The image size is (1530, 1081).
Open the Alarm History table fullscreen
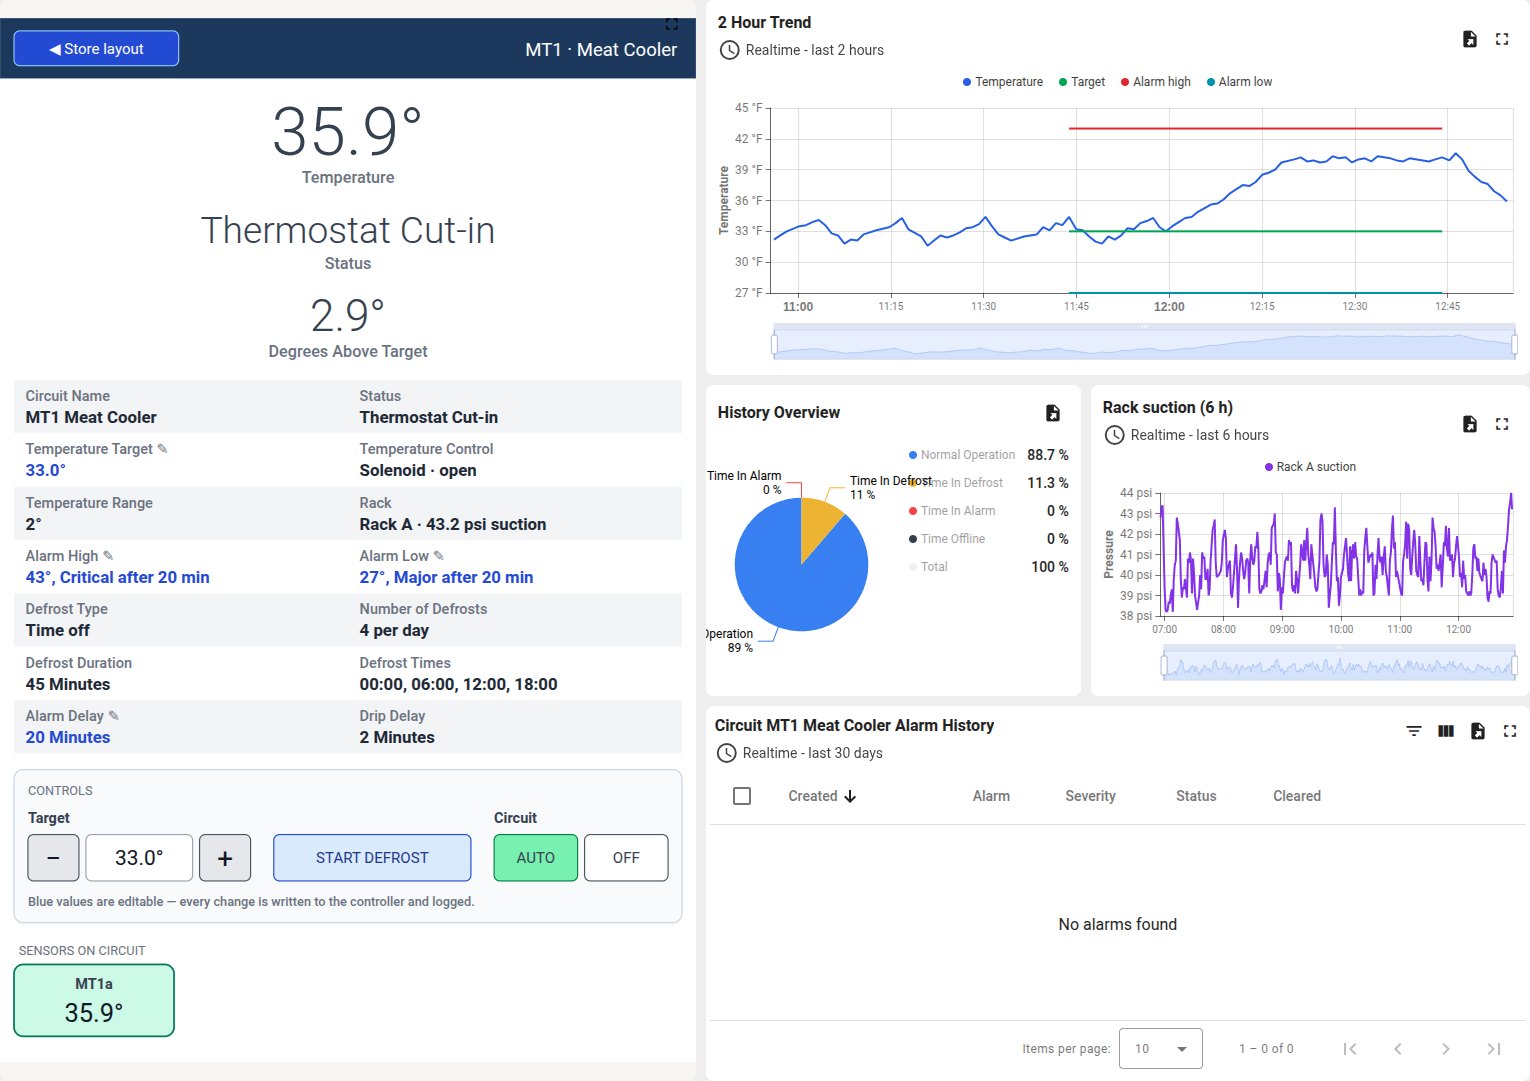[x=1510, y=731]
